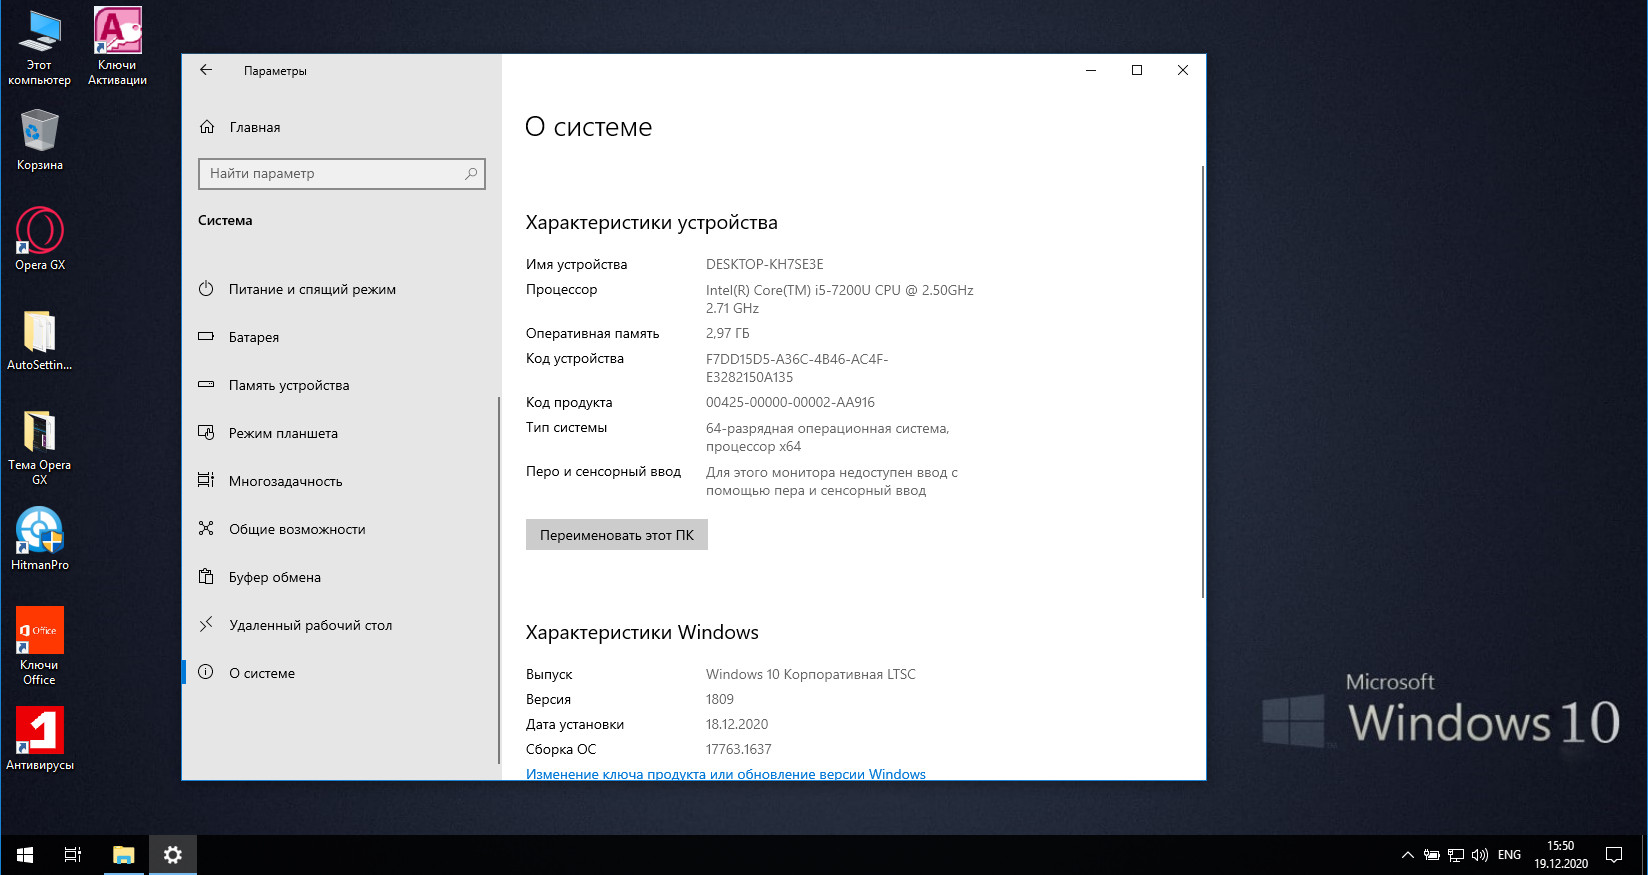Open Удаленный рабочий стол settings
The image size is (1648, 875).
[x=340, y=625]
